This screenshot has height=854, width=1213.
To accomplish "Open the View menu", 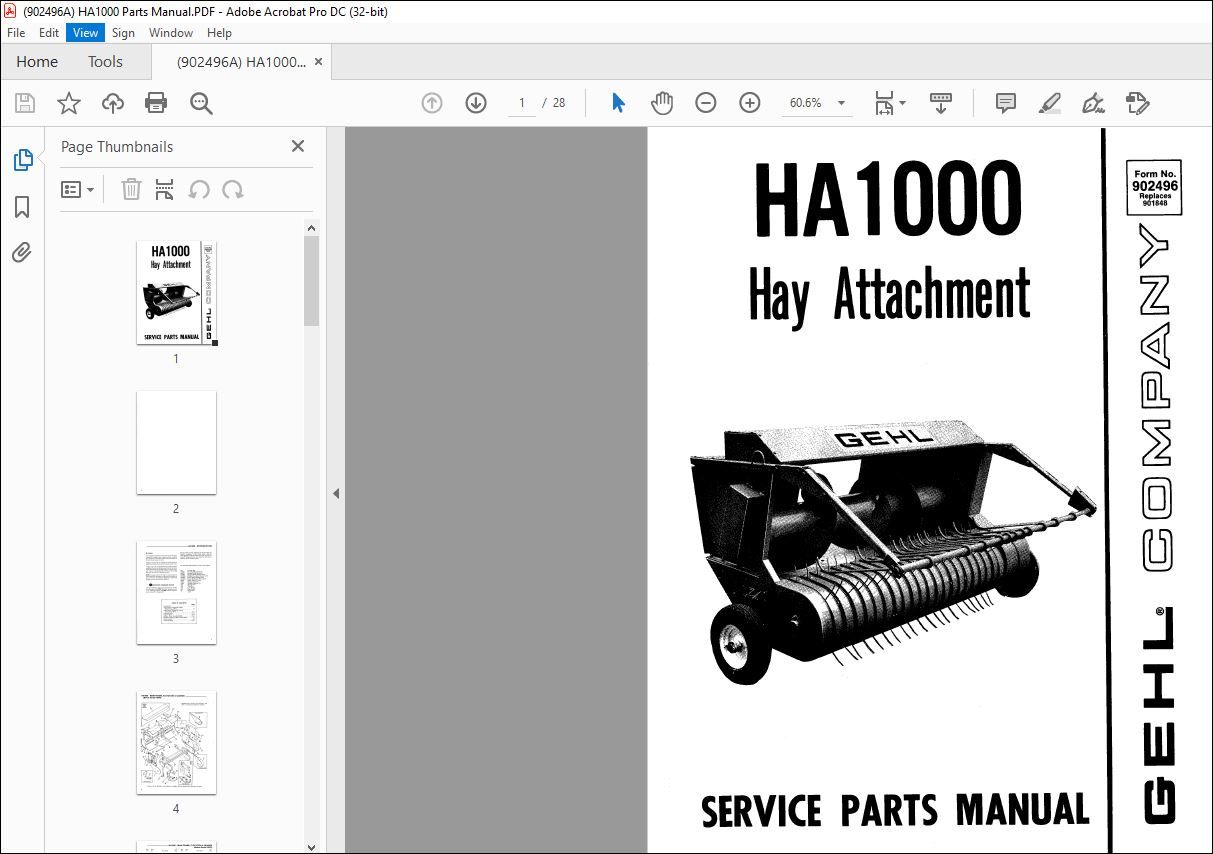I will 84,32.
